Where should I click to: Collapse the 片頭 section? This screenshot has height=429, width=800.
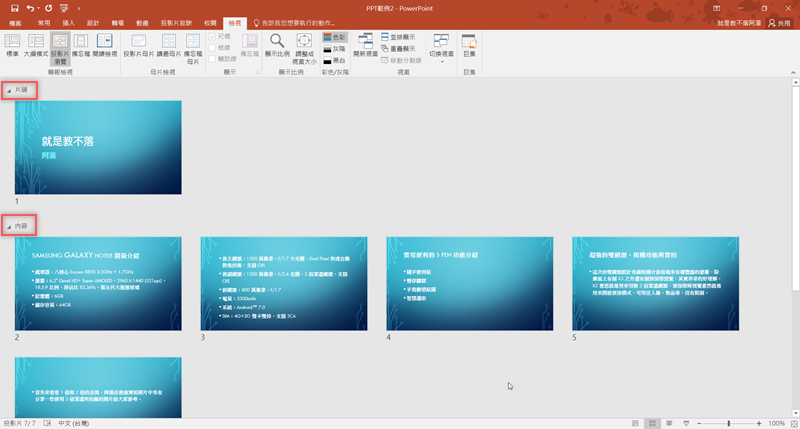point(9,91)
